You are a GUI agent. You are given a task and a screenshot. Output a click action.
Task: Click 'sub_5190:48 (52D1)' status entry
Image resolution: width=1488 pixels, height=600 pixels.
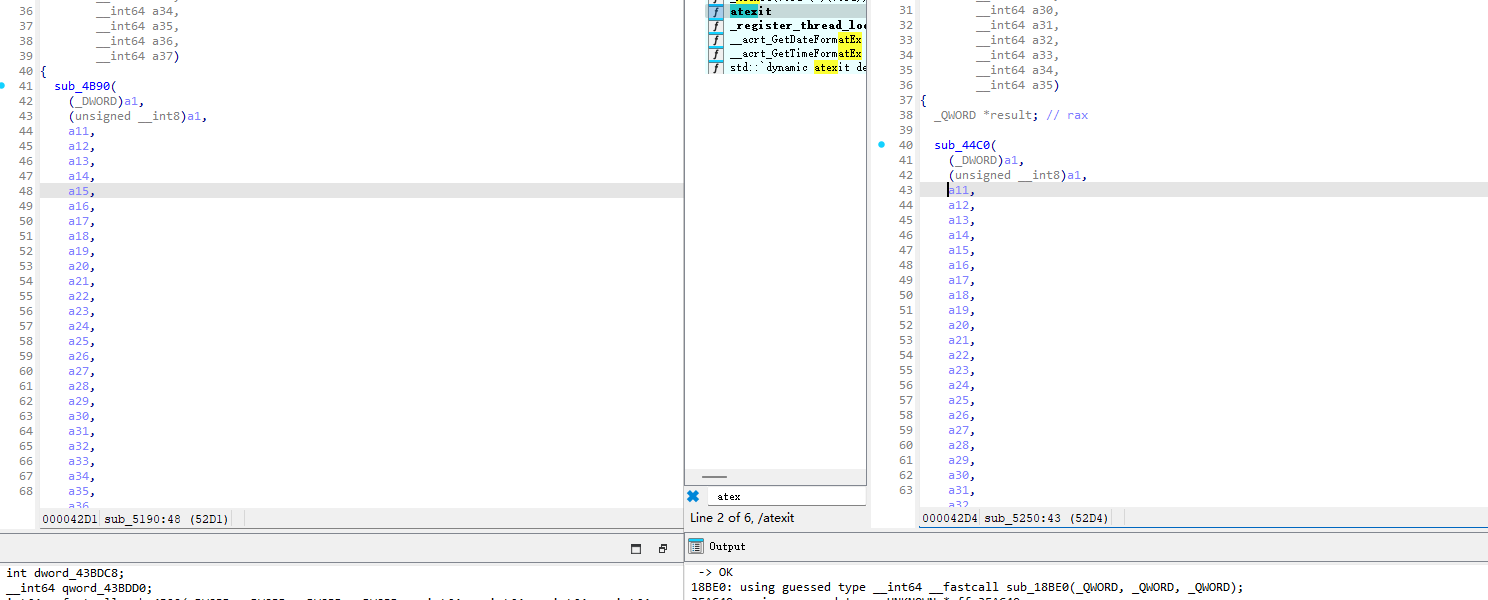[x=166, y=519]
